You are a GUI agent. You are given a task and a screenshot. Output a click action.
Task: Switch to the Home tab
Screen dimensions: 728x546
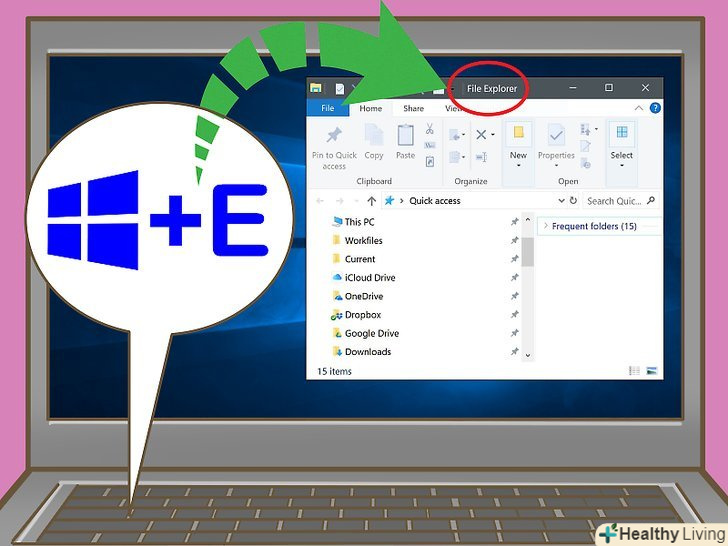click(x=370, y=108)
